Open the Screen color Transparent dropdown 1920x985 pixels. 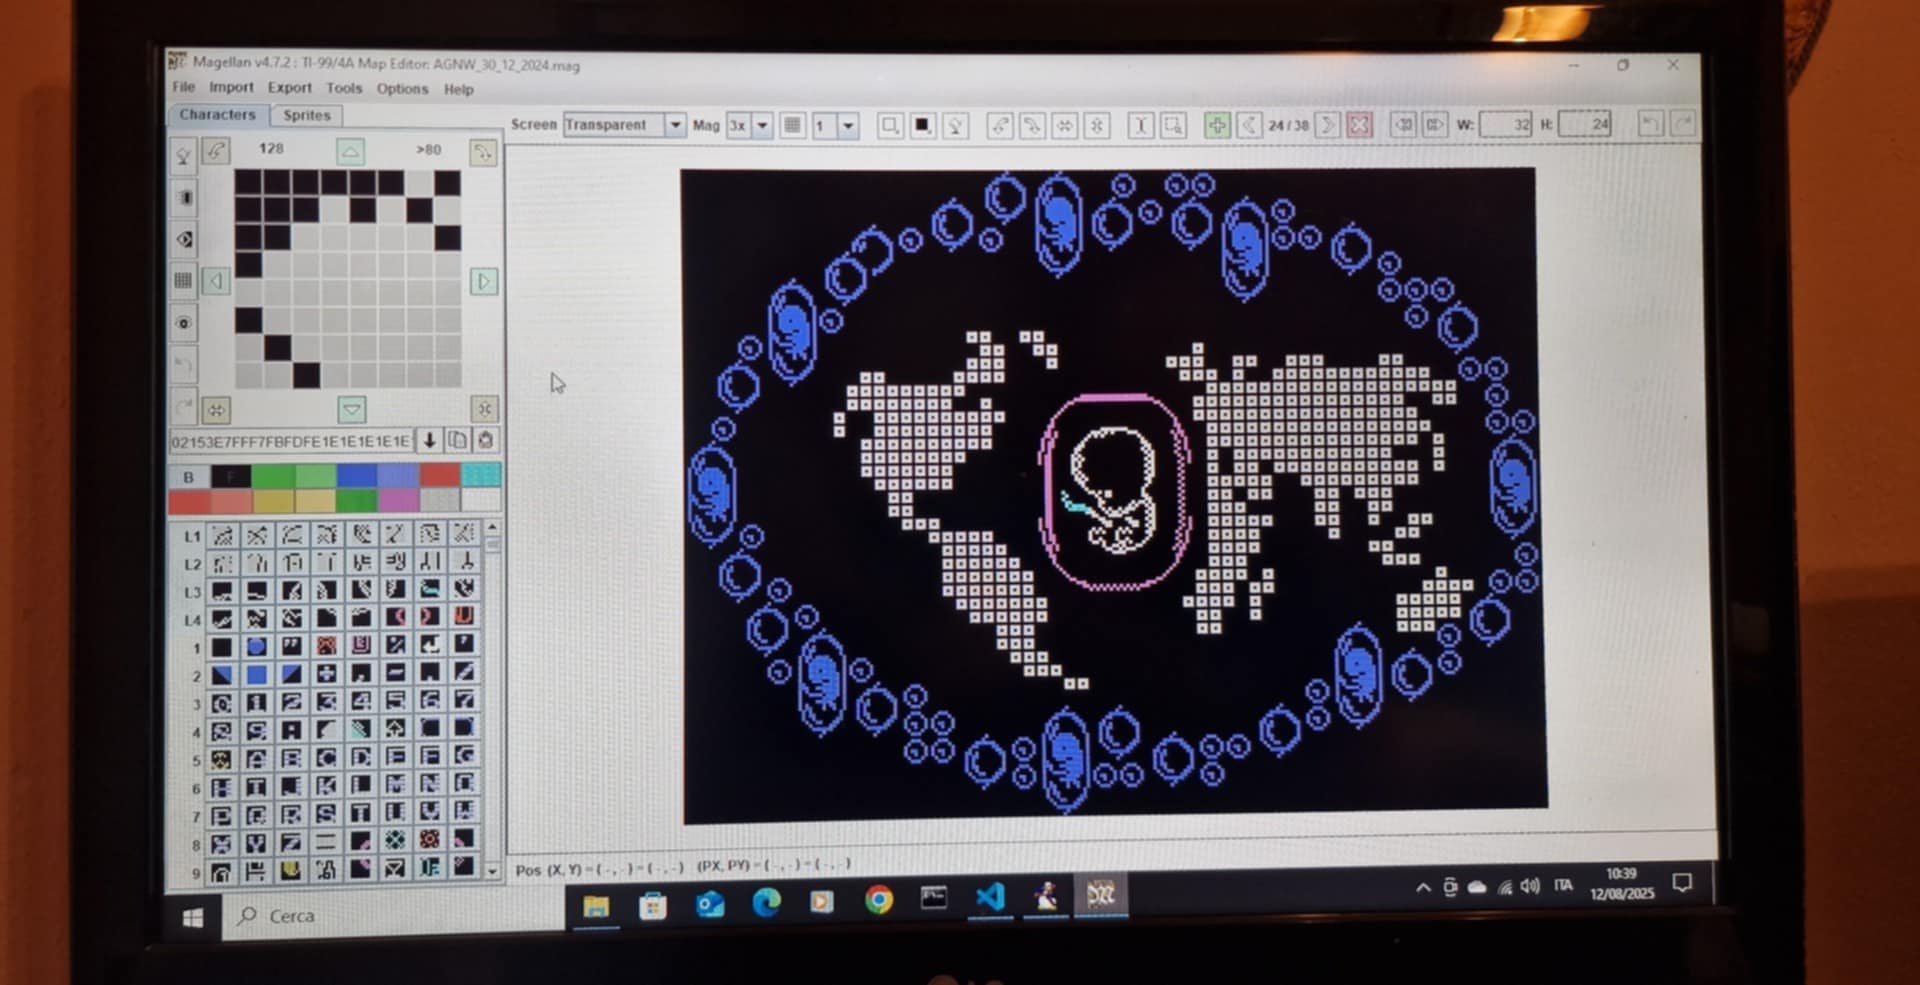675,125
